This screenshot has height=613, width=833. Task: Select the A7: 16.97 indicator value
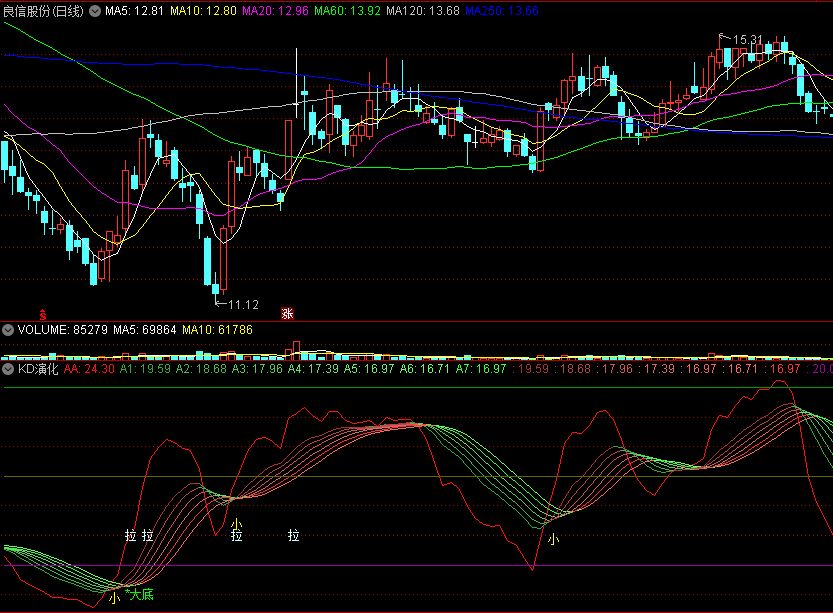481,369
